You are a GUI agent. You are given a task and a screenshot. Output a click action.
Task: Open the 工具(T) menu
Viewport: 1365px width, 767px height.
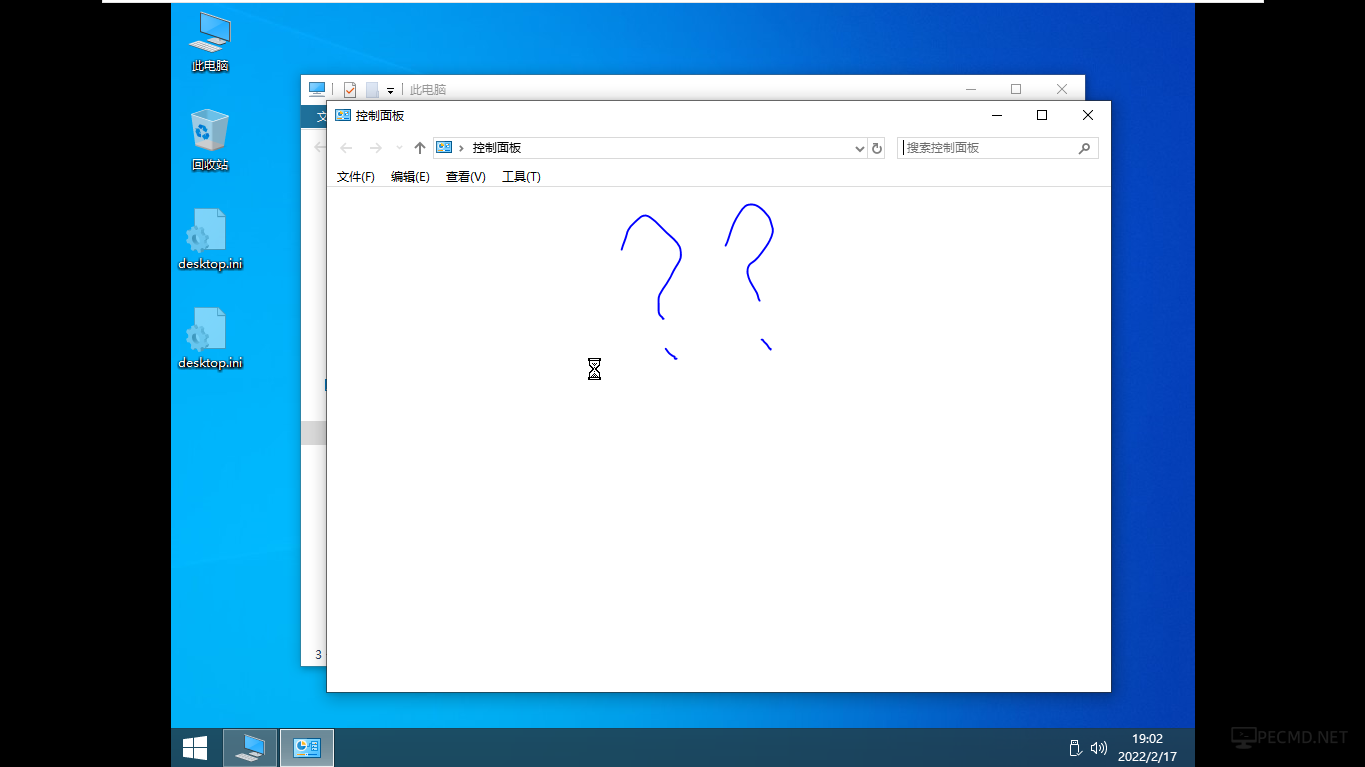(x=521, y=177)
